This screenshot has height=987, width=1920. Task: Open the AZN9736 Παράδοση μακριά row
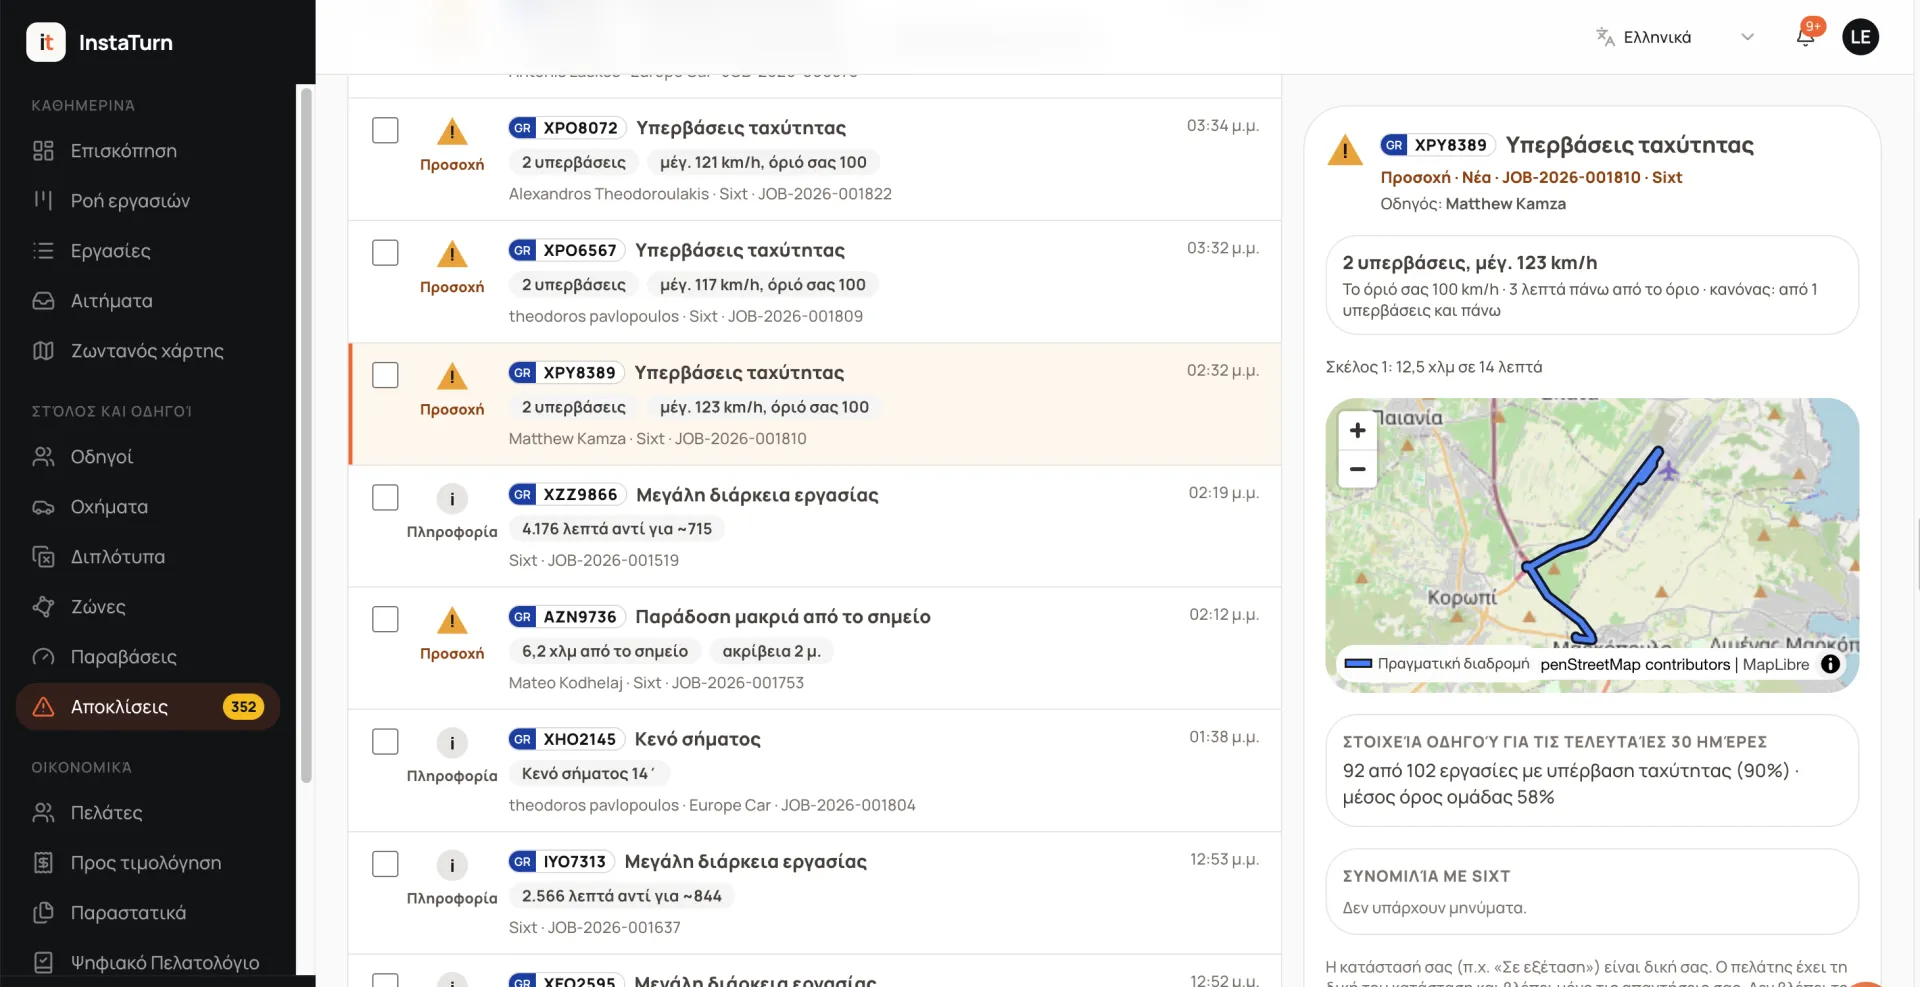coord(815,649)
